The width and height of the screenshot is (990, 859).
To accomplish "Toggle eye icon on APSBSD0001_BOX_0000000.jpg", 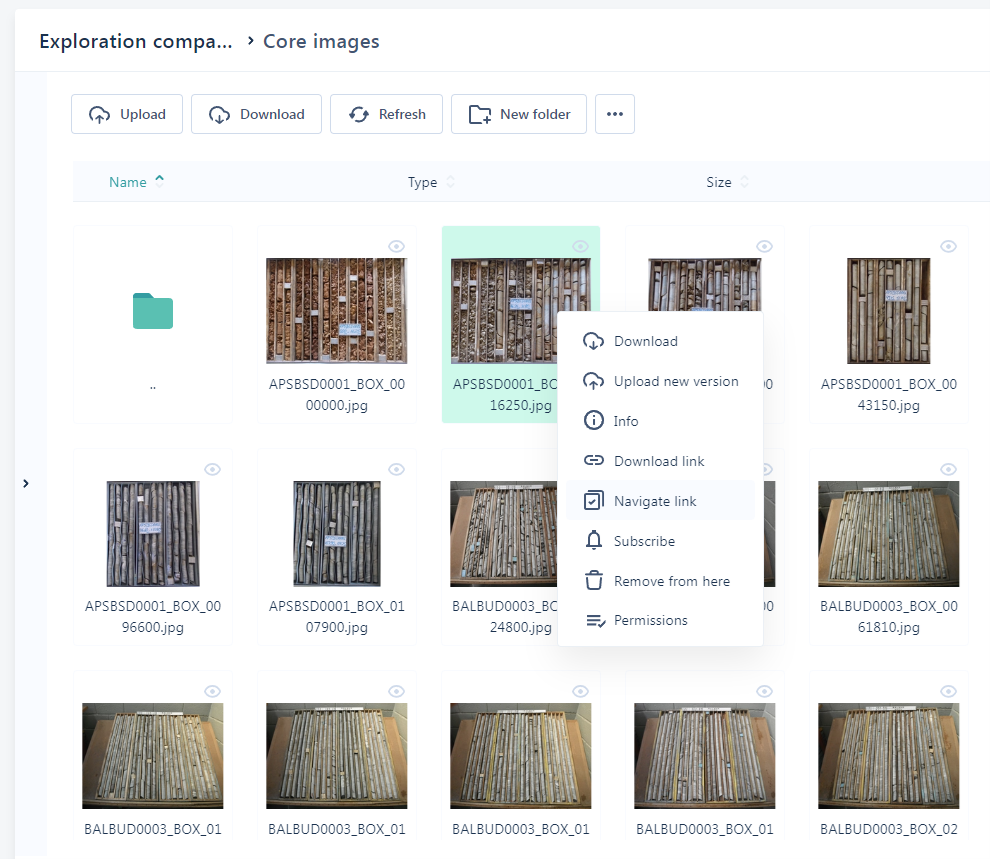I will [x=396, y=246].
